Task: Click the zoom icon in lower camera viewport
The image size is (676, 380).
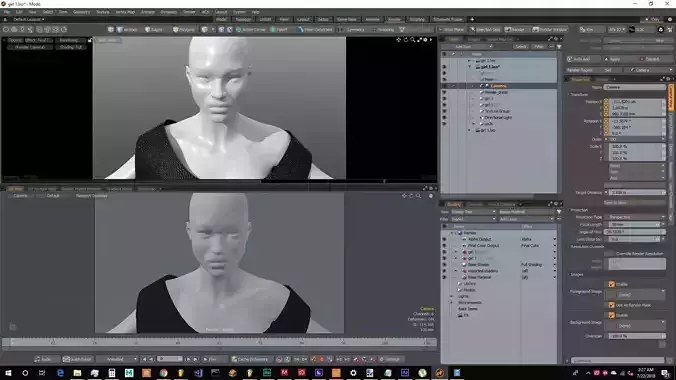Action: point(419,196)
